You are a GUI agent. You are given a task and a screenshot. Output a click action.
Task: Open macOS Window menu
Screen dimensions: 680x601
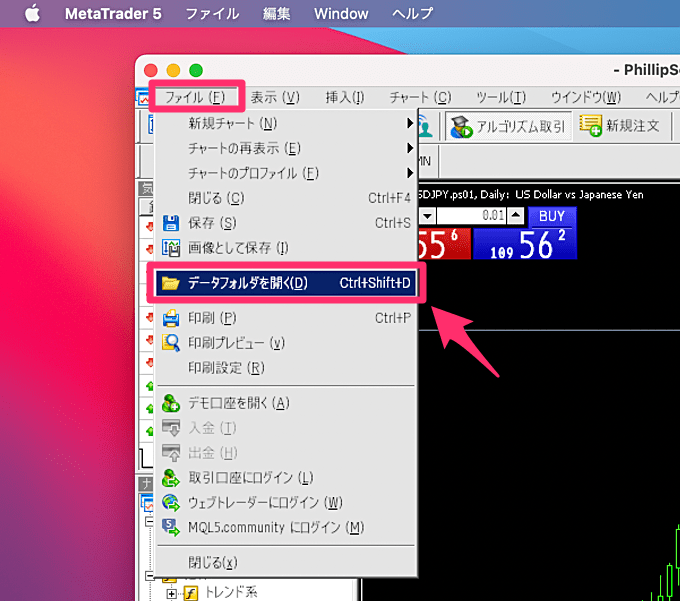(341, 13)
